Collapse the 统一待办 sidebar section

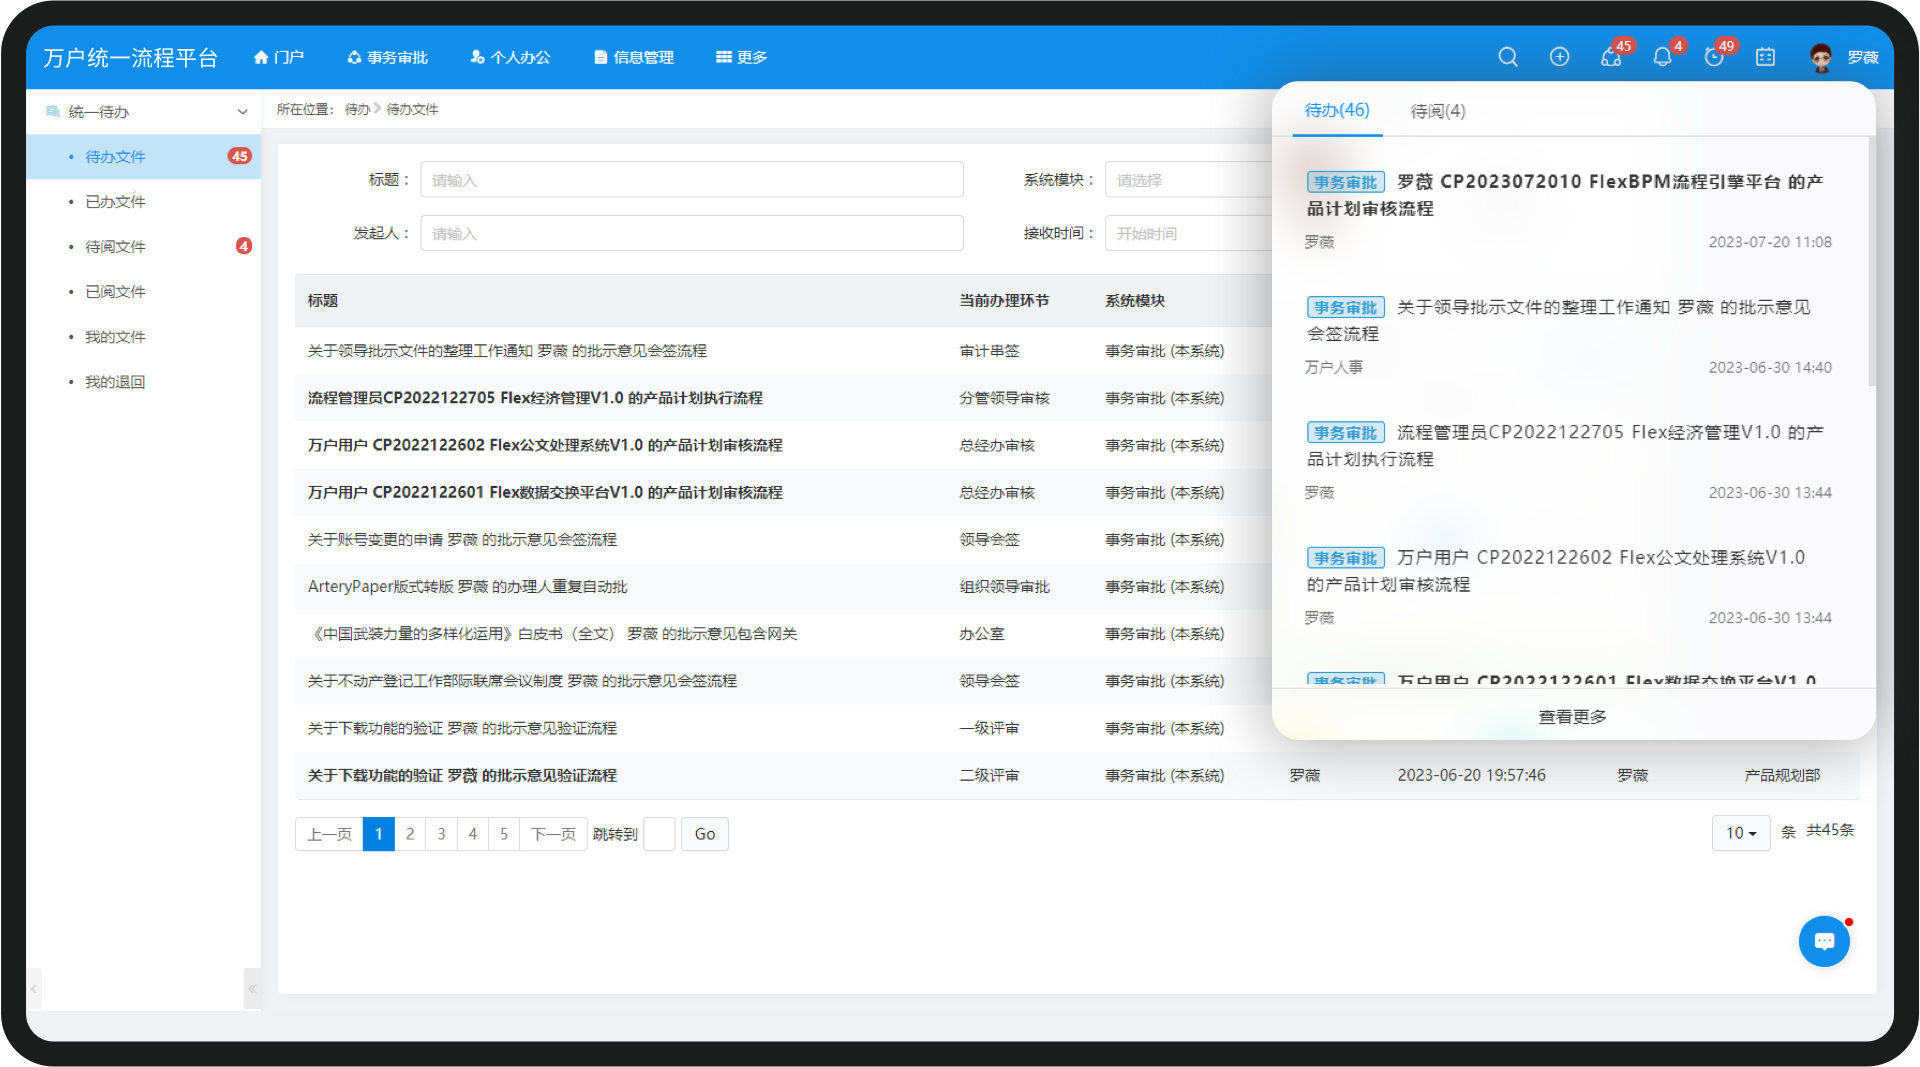242,112
